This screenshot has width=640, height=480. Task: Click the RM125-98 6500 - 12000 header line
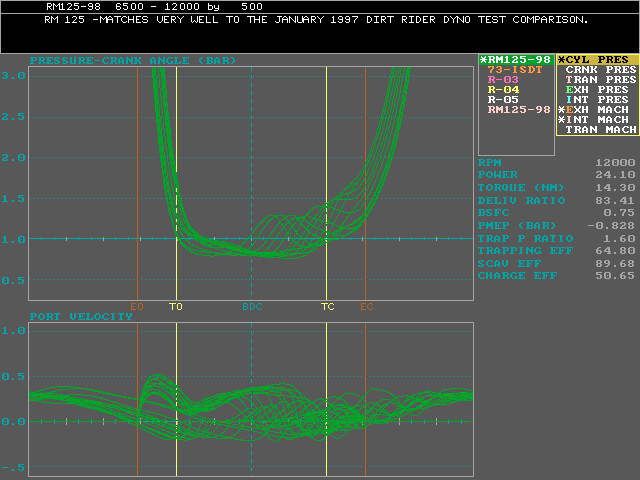154,7
